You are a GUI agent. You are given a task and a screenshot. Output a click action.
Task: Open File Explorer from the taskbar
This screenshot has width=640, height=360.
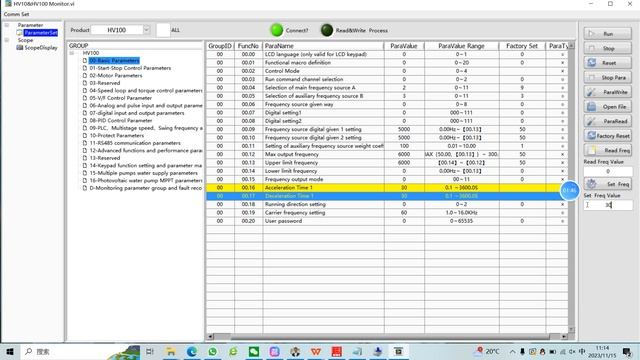click(171, 351)
